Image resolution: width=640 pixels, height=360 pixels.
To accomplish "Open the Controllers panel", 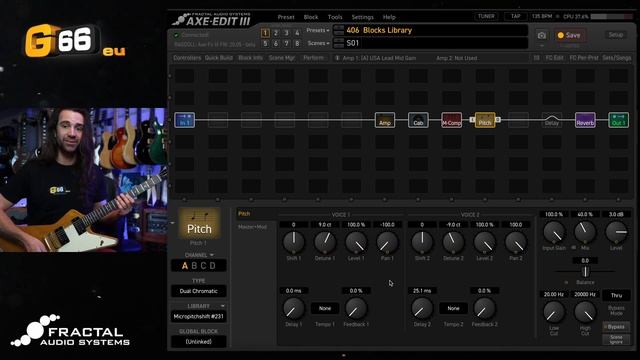I will [187, 58].
